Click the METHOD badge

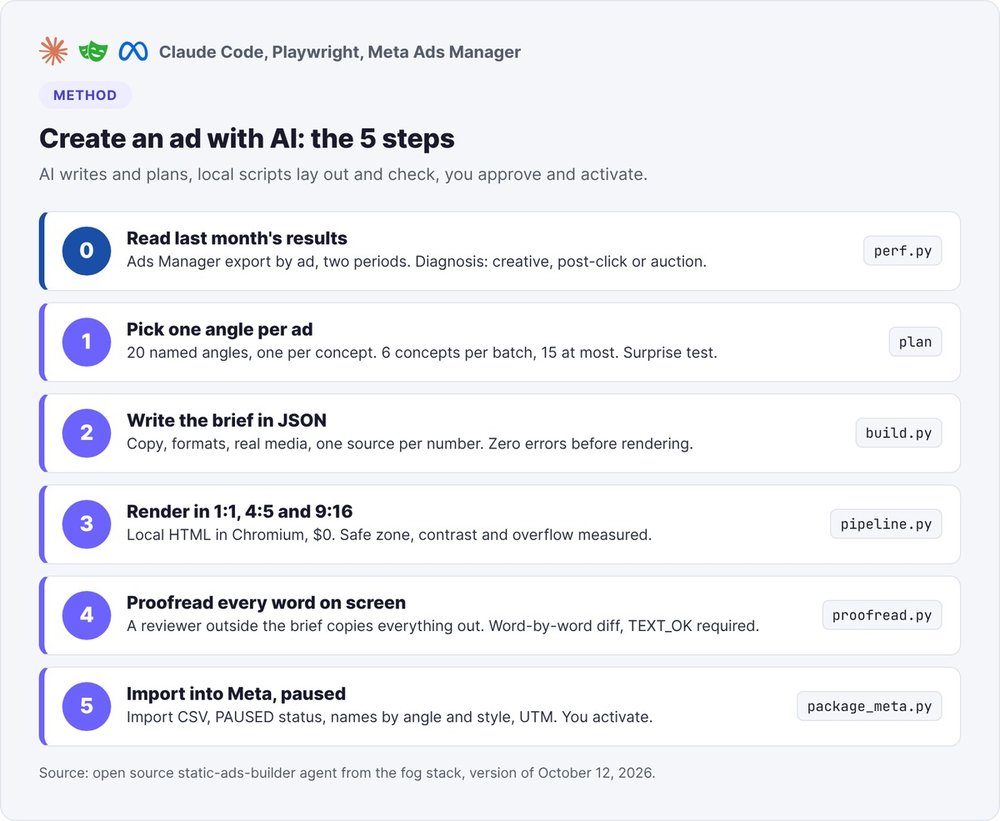pos(85,95)
